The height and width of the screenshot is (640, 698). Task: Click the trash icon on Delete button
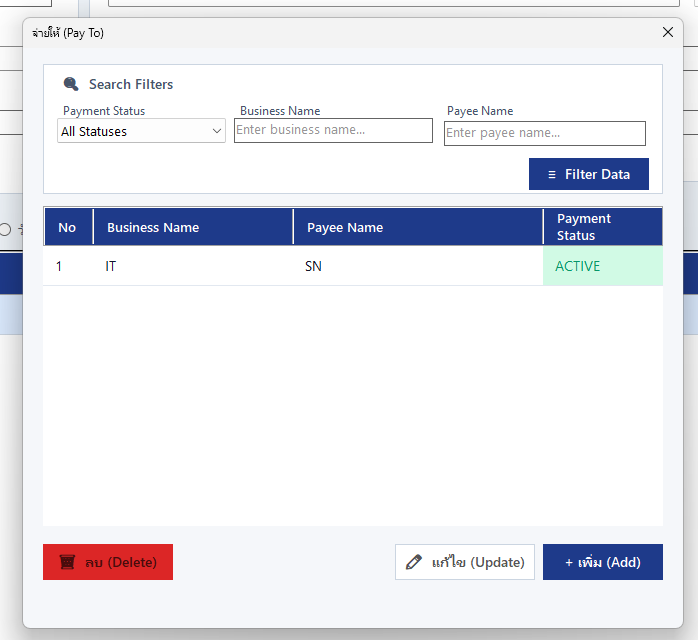67,562
